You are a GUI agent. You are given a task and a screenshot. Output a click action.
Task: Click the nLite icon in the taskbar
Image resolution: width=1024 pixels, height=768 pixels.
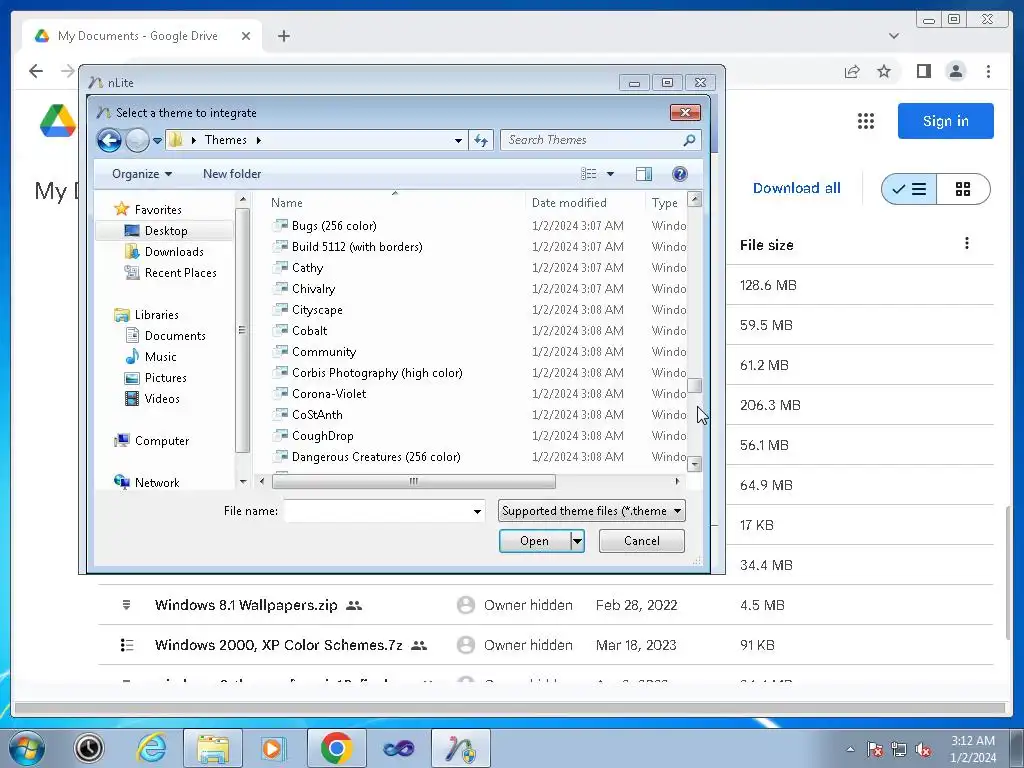pyautogui.click(x=460, y=748)
